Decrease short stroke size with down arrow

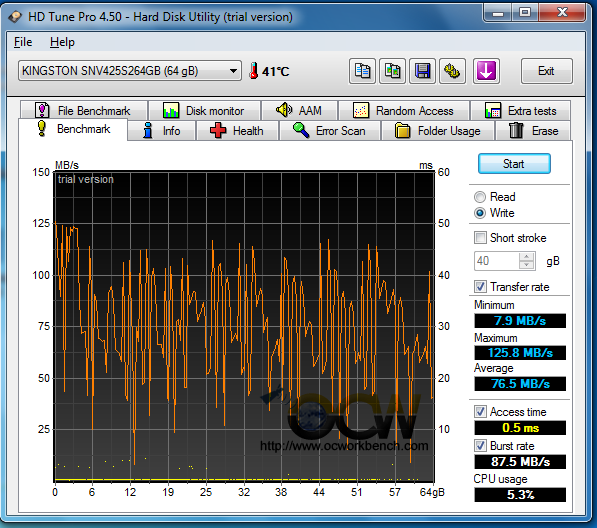527,265
